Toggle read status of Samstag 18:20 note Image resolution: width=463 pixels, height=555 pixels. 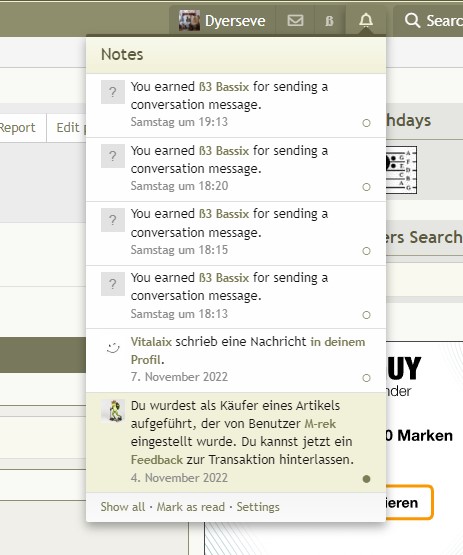[366, 187]
